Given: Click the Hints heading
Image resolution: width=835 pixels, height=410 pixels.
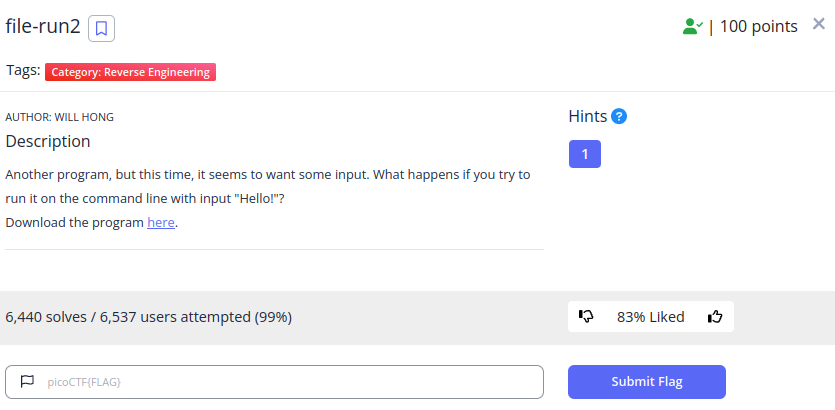Looking at the screenshot, I should [x=588, y=116].
